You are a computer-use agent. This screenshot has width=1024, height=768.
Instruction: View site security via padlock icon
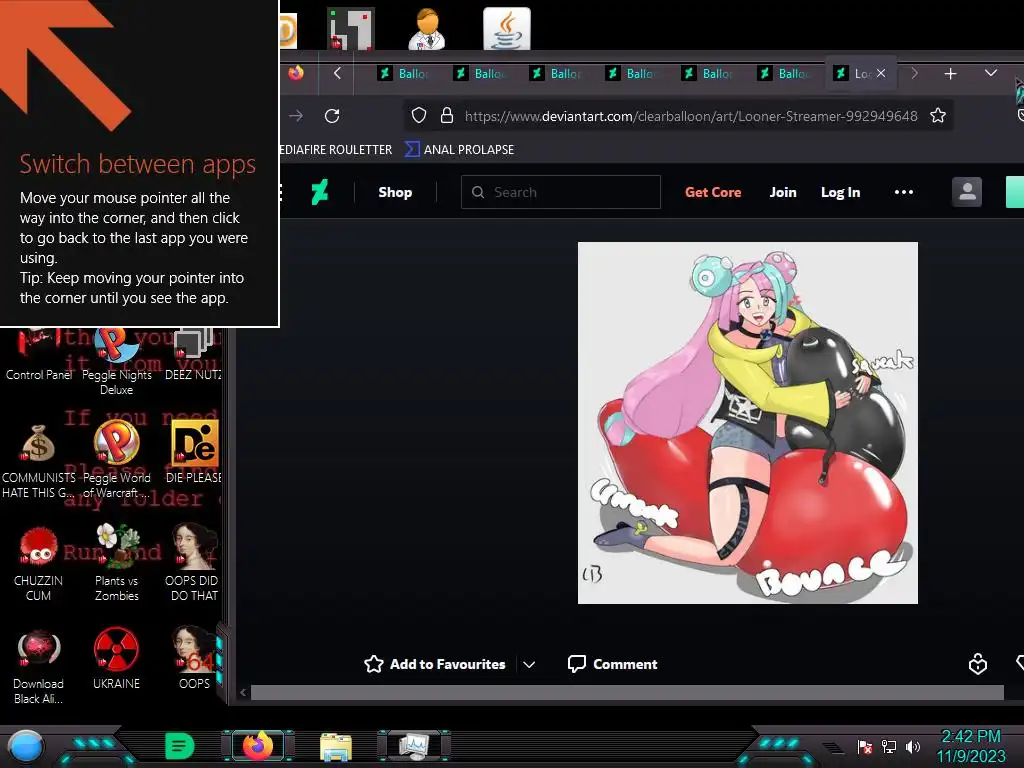pyautogui.click(x=447, y=116)
